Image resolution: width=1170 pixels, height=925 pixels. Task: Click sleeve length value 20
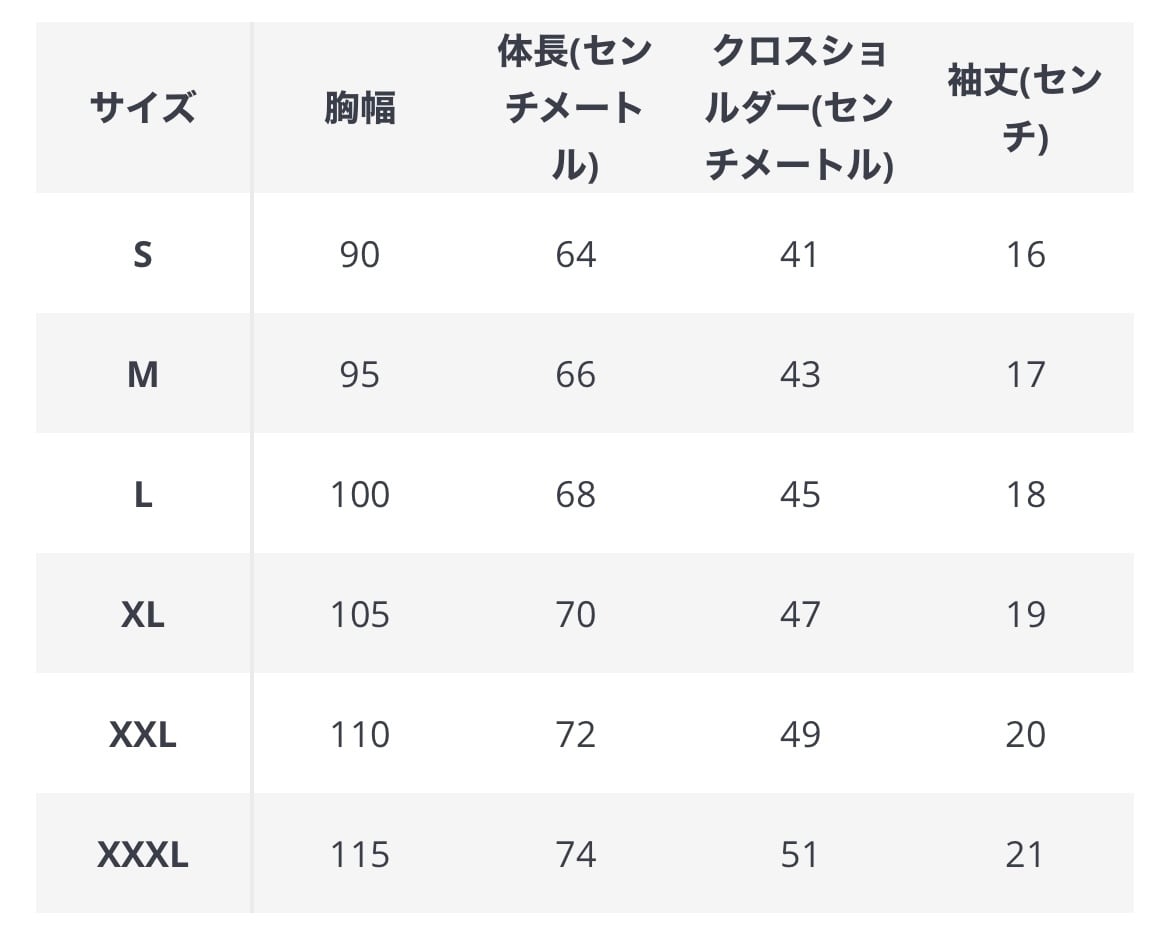[x=1025, y=735]
